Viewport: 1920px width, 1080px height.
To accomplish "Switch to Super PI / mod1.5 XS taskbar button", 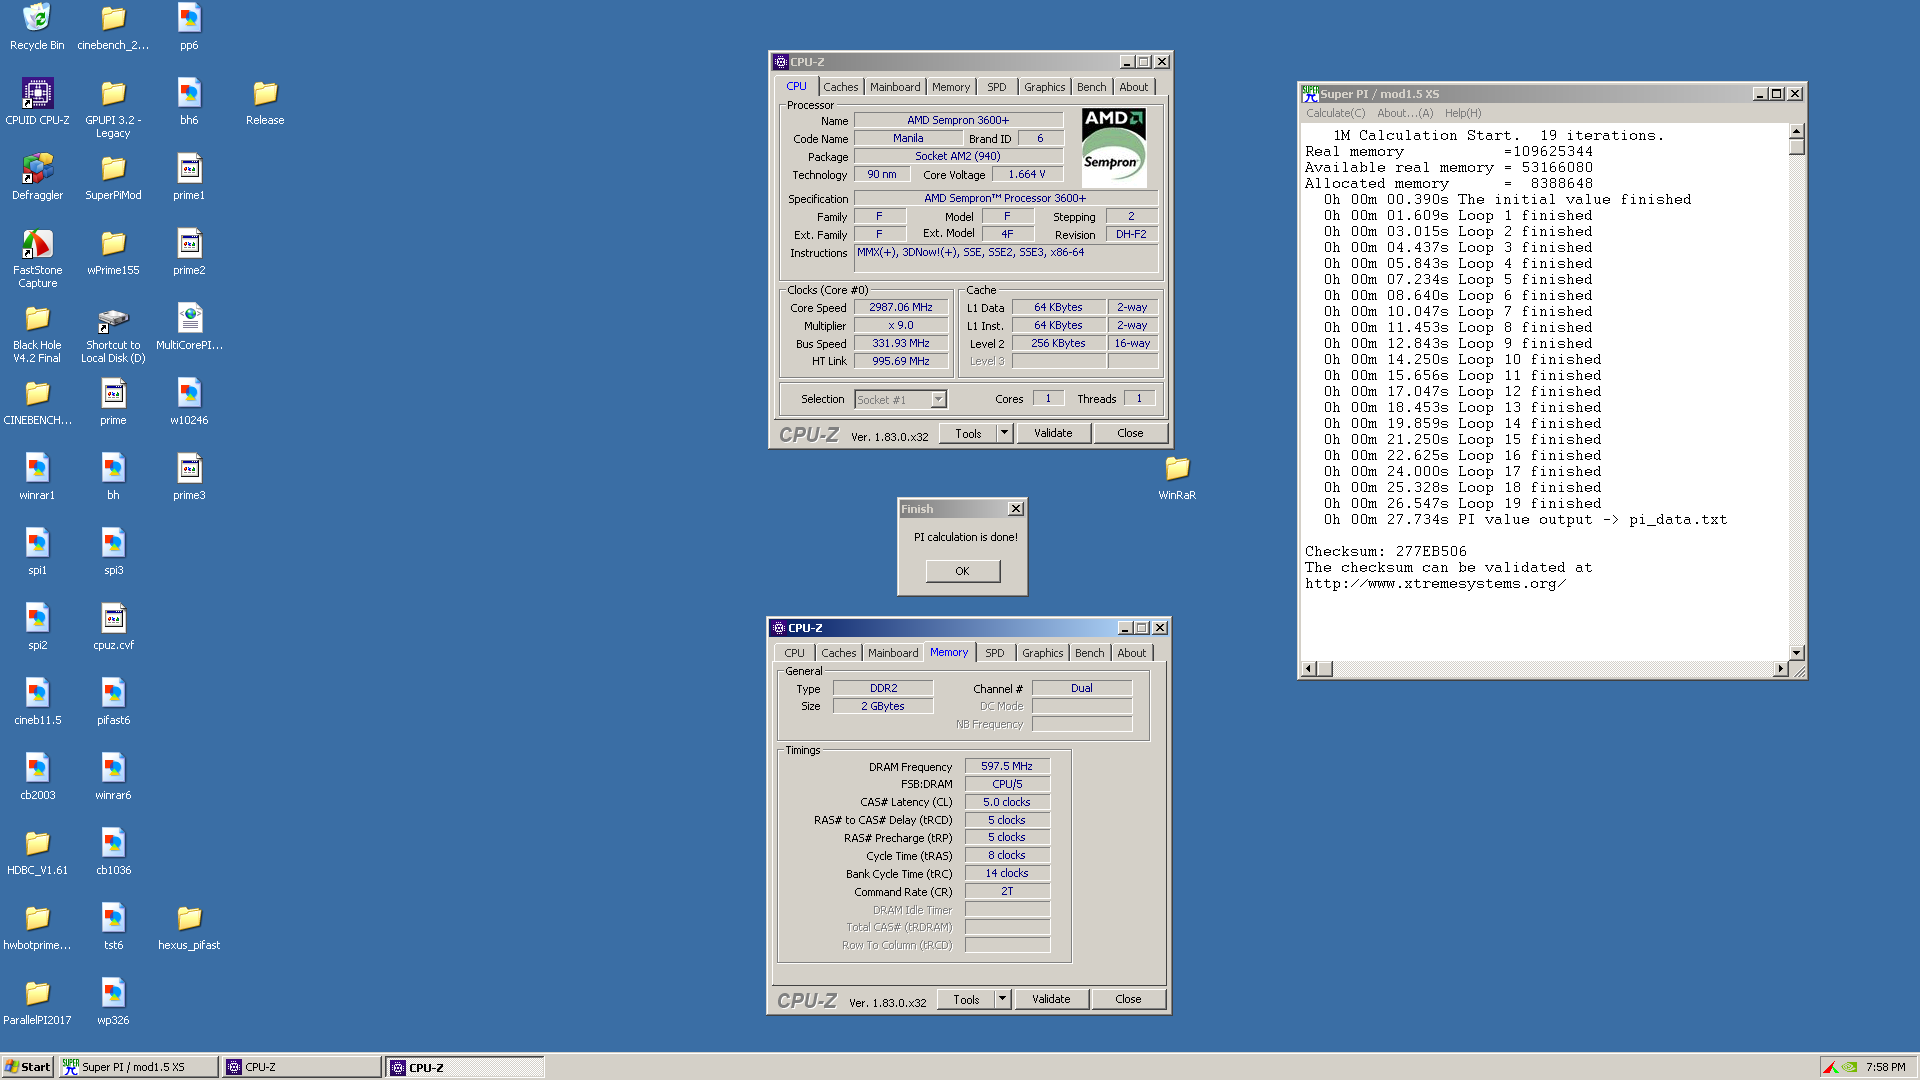I will pyautogui.click(x=138, y=1067).
